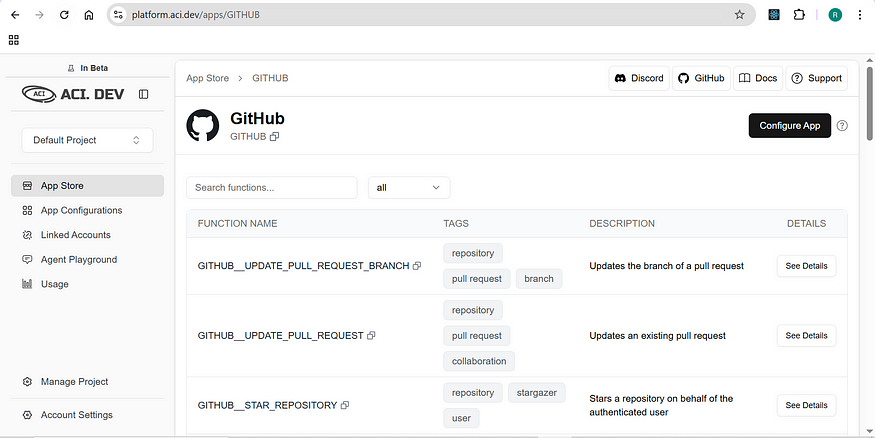Click the App Store breadcrumb link
This screenshot has width=875, height=438.
(x=208, y=78)
